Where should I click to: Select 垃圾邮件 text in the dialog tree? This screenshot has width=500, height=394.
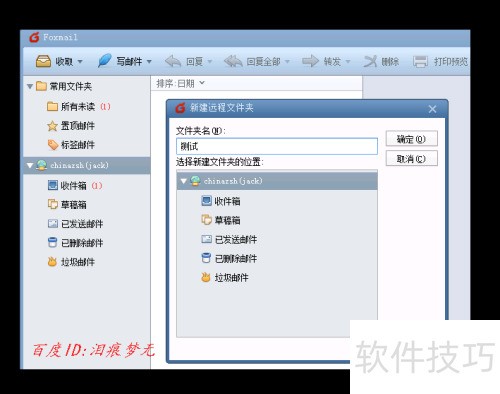point(231,278)
